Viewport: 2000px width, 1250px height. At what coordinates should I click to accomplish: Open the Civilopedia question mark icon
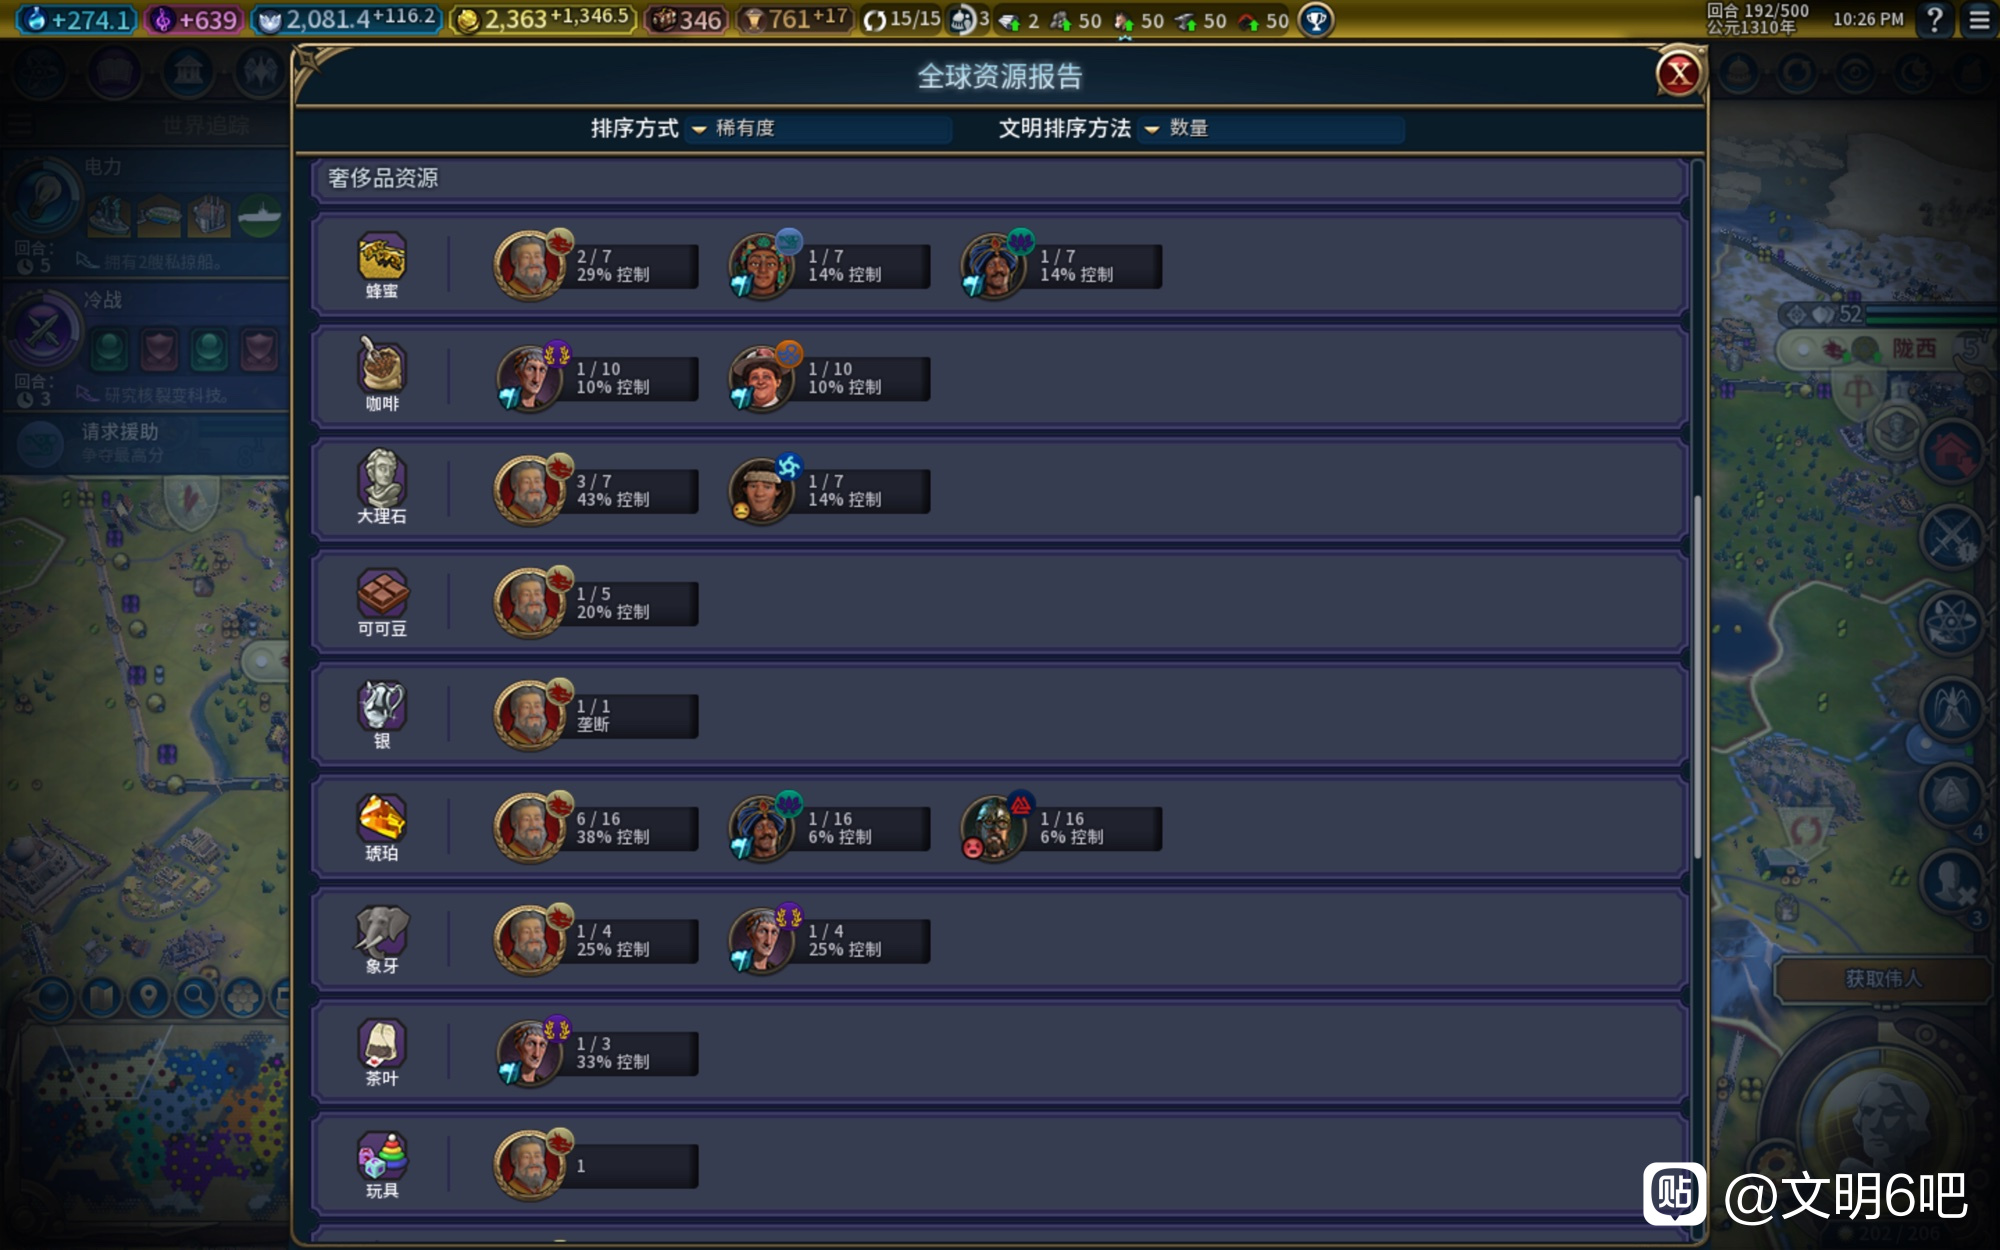click(x=1935, y=19)
